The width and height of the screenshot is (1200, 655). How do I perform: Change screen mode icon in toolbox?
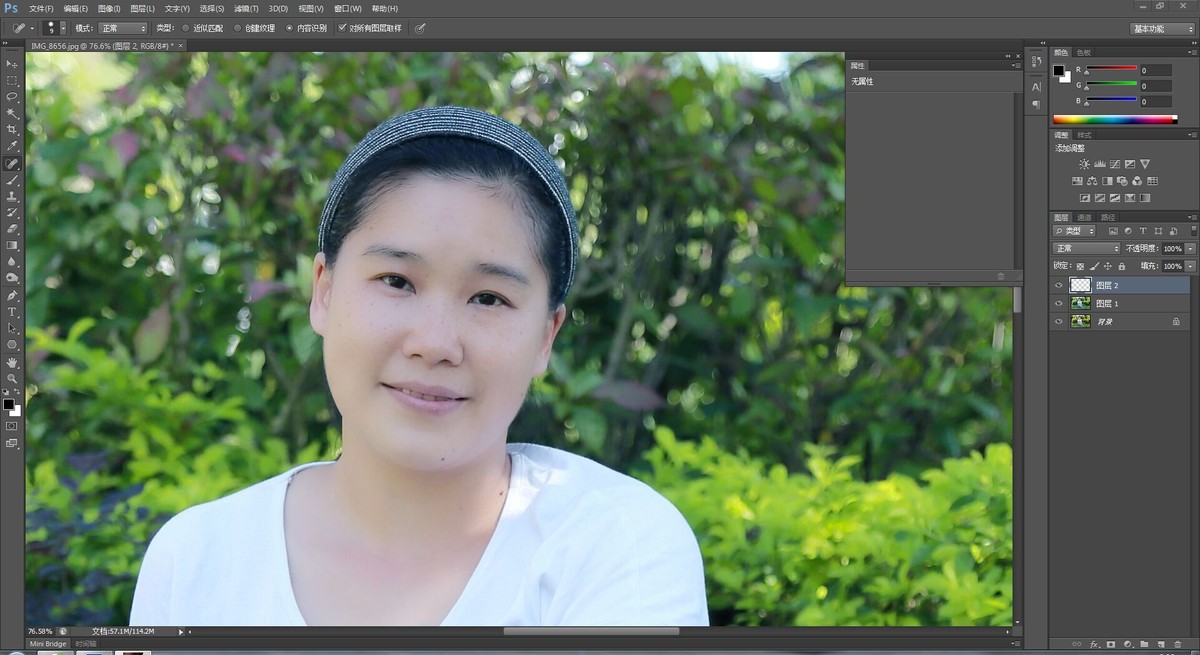coord(12,443)
